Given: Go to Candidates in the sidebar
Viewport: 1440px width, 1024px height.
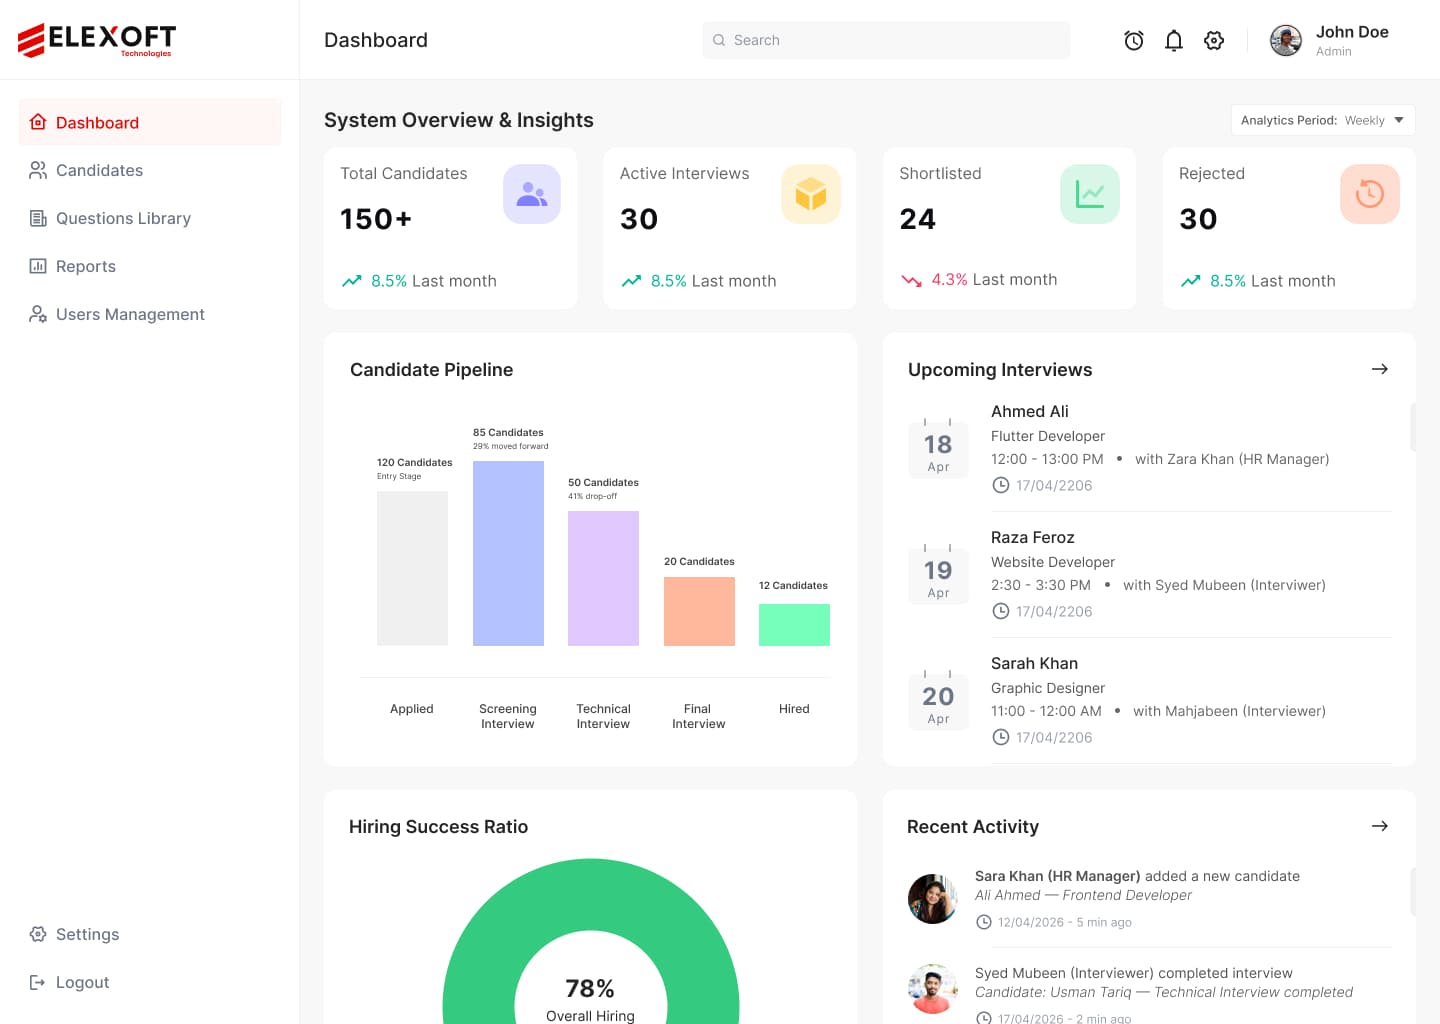Looking at the screenshot, I should click(150, 170).
